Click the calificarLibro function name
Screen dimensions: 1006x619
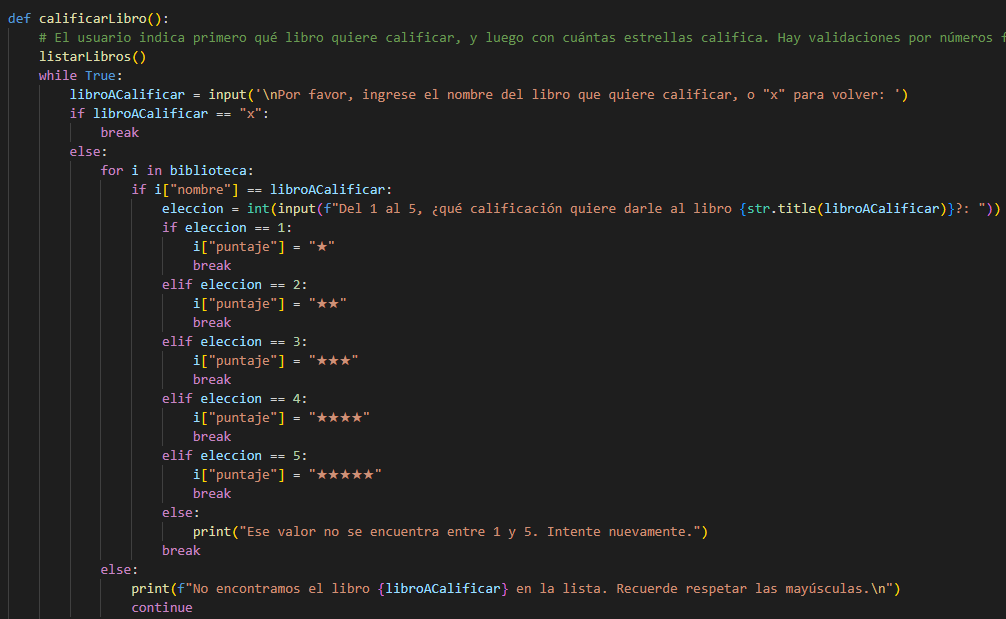[x=93, y=19]
